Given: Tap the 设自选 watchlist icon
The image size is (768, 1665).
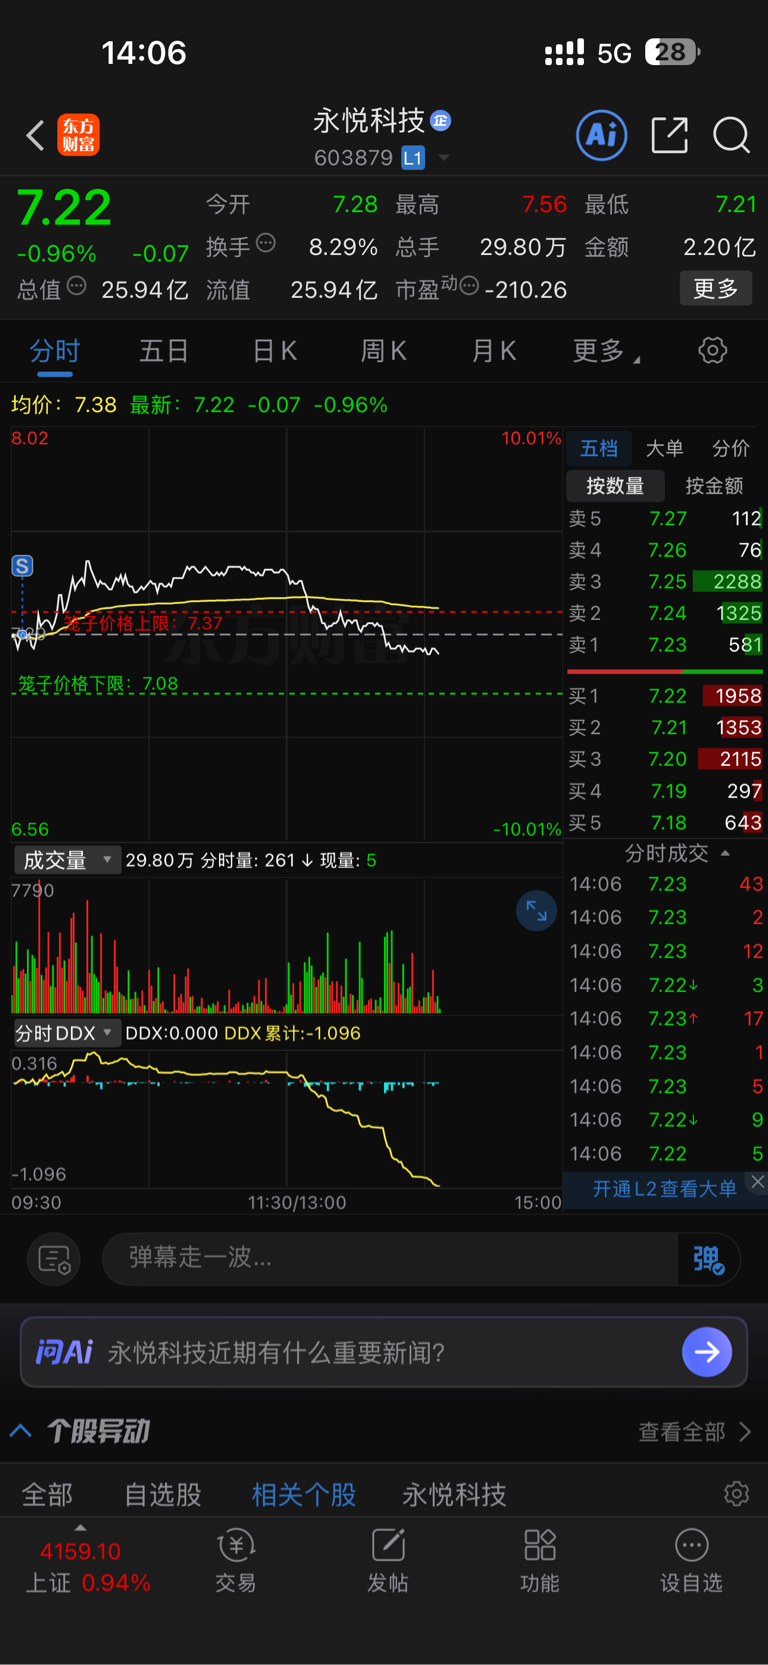Looking at the screenshot, I should pyautogui.click(x=691, y=1560).
